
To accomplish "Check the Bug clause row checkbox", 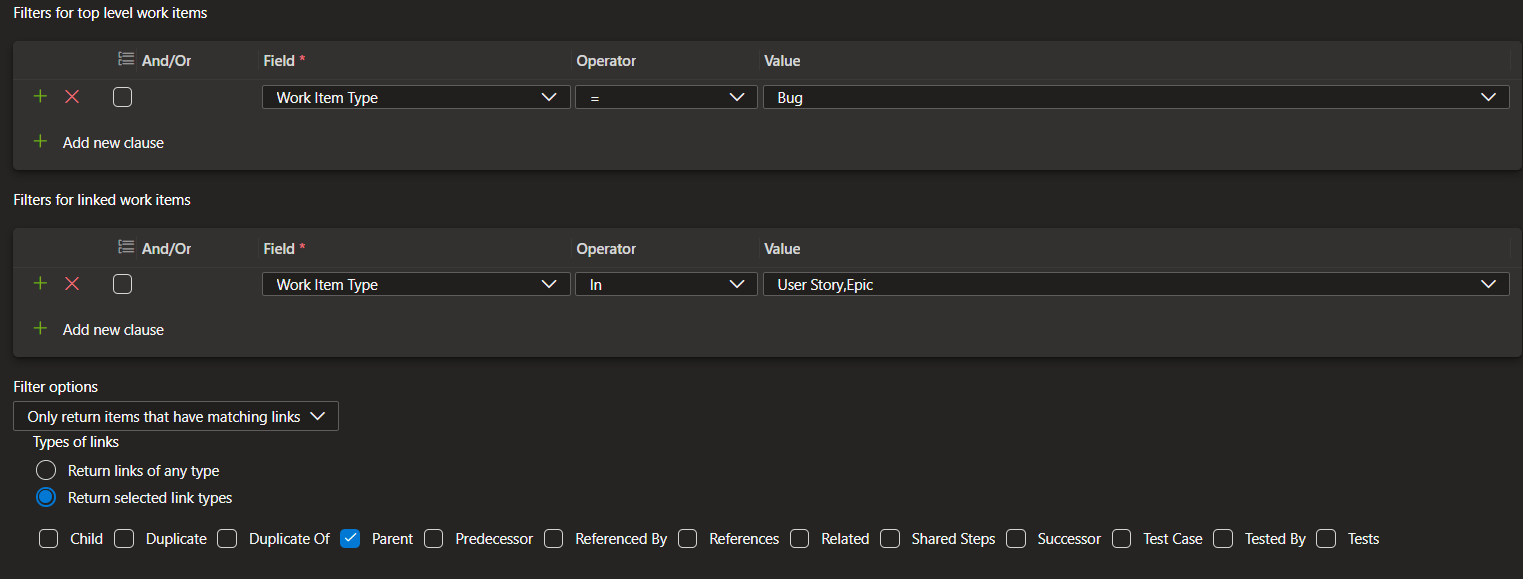I will point(123,97).
